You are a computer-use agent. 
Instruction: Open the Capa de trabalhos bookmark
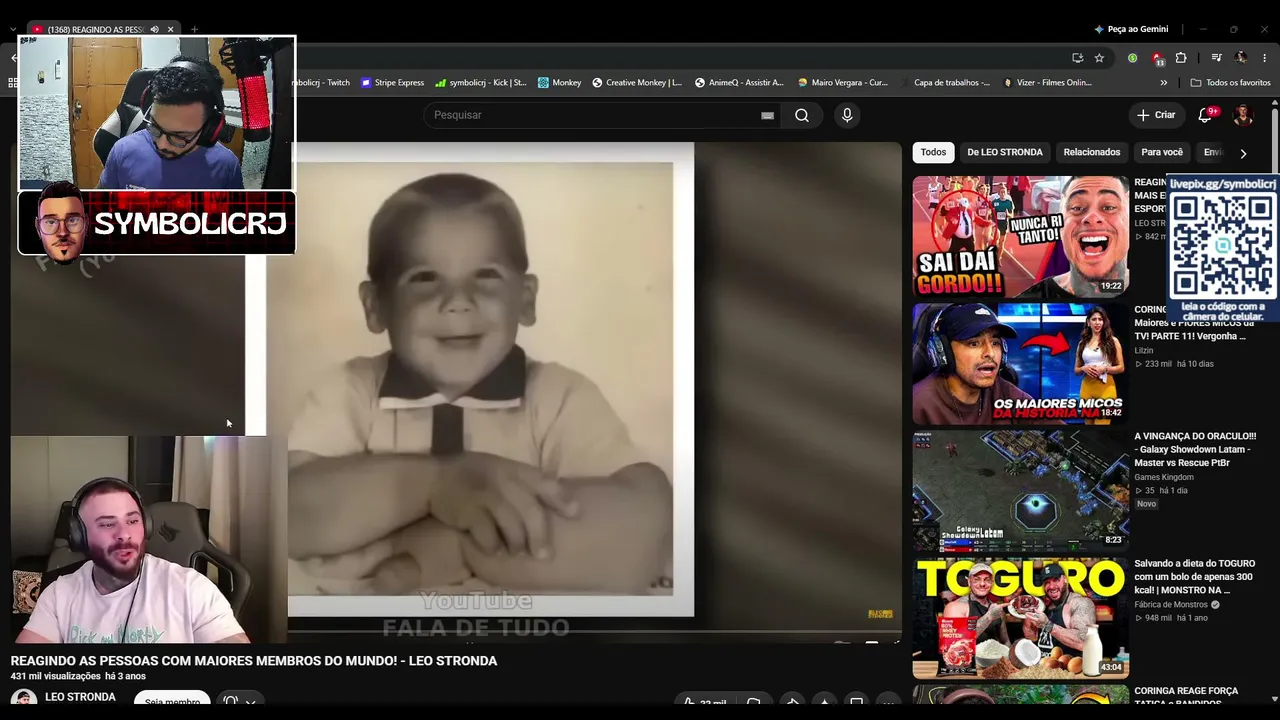[x=945, y=83]
